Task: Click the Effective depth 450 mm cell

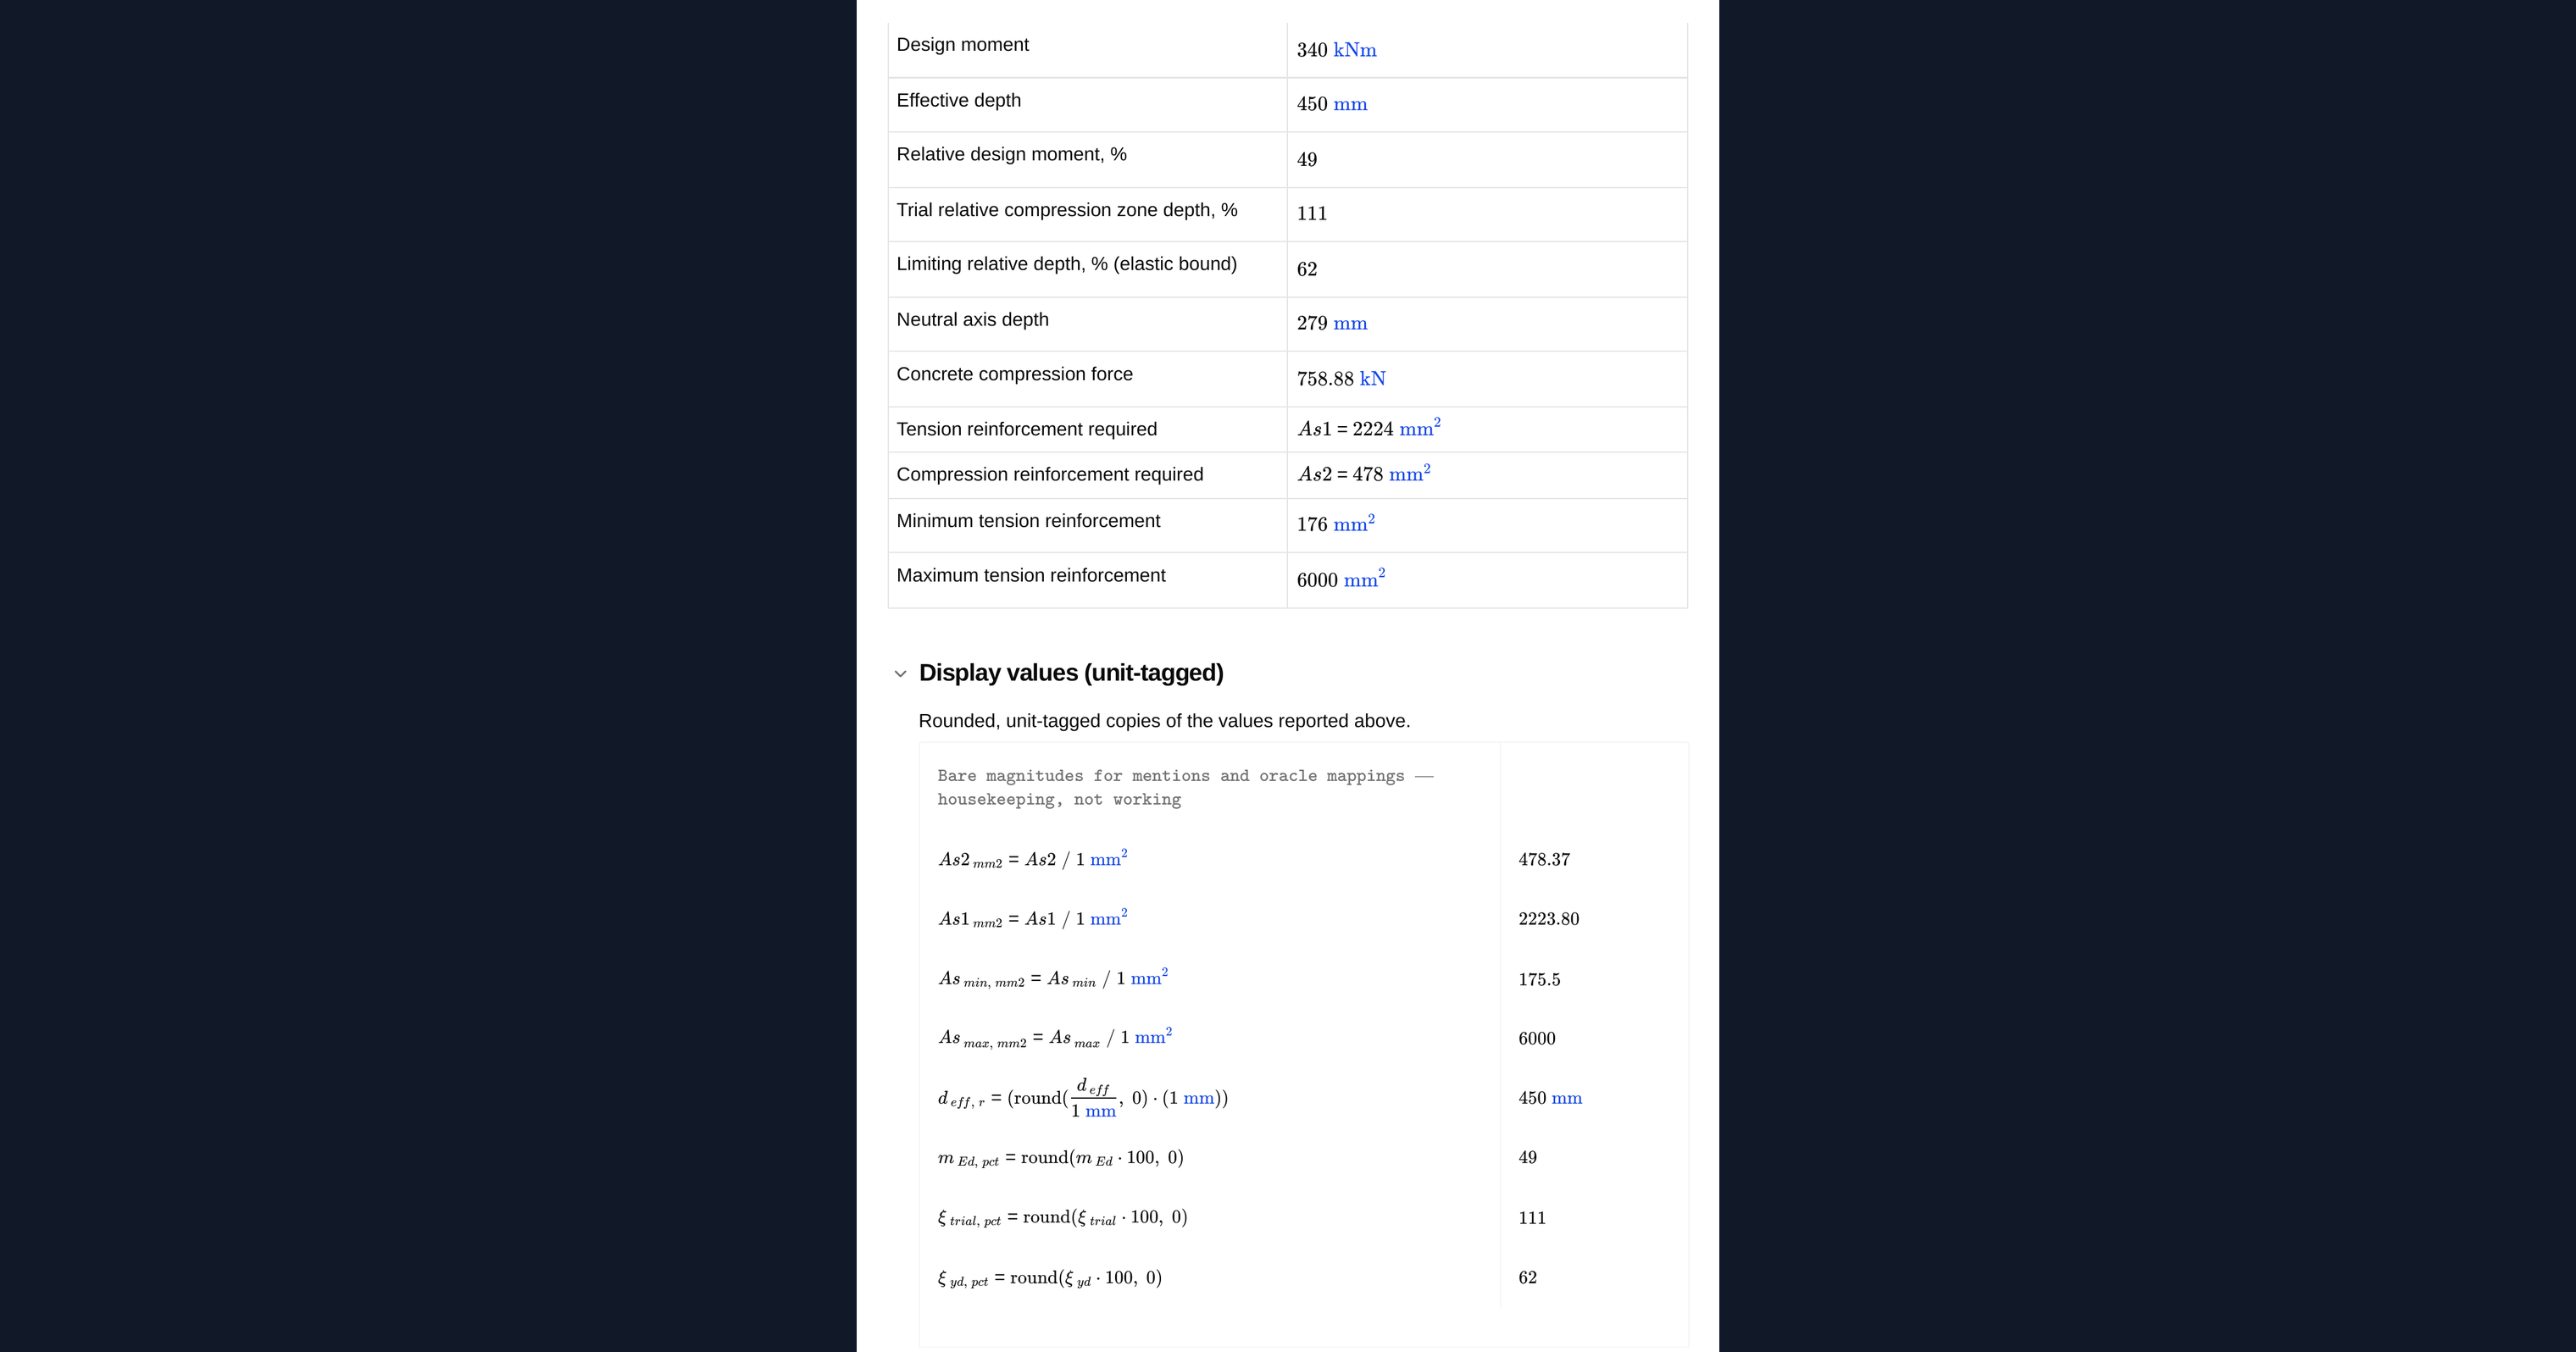Action: pyautogui.click(x=1486, y=105)
